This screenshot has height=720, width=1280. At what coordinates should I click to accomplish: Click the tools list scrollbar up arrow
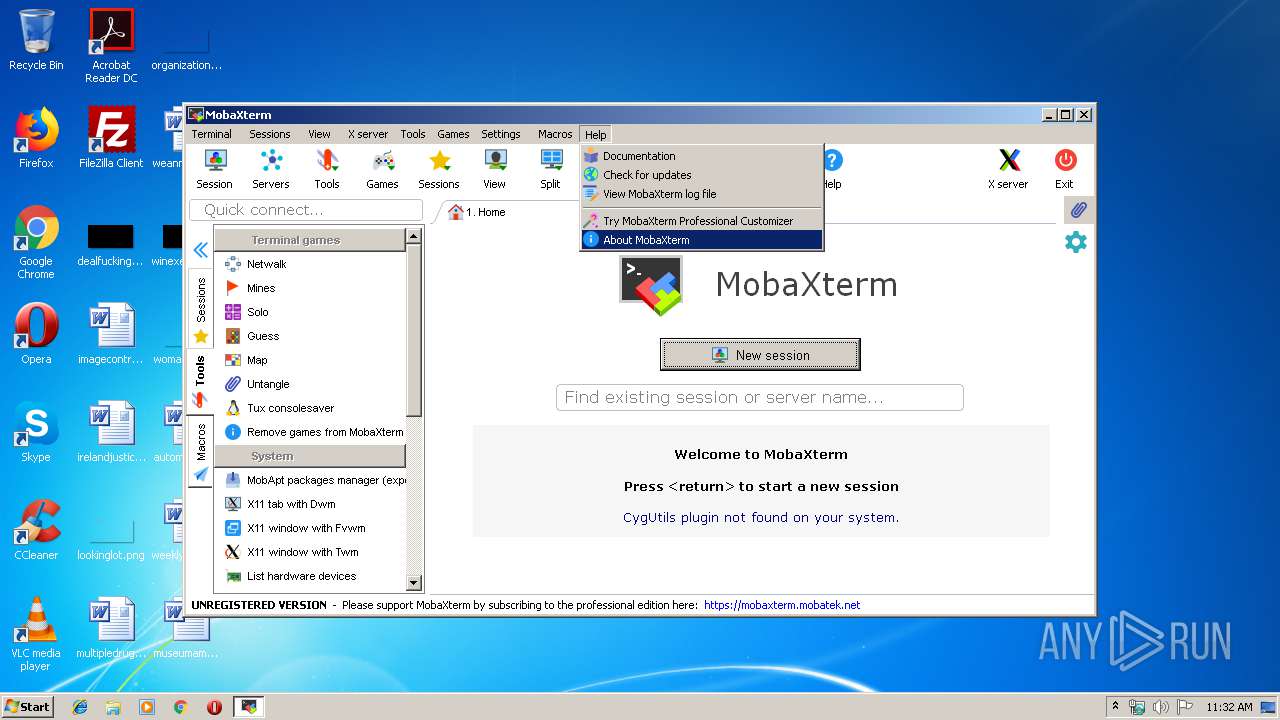(414, 238)
